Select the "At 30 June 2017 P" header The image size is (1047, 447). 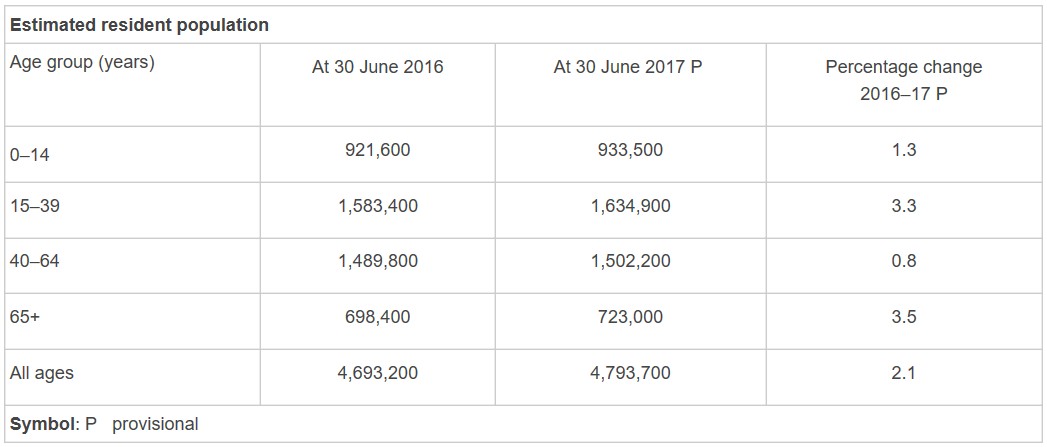[627, 68]
